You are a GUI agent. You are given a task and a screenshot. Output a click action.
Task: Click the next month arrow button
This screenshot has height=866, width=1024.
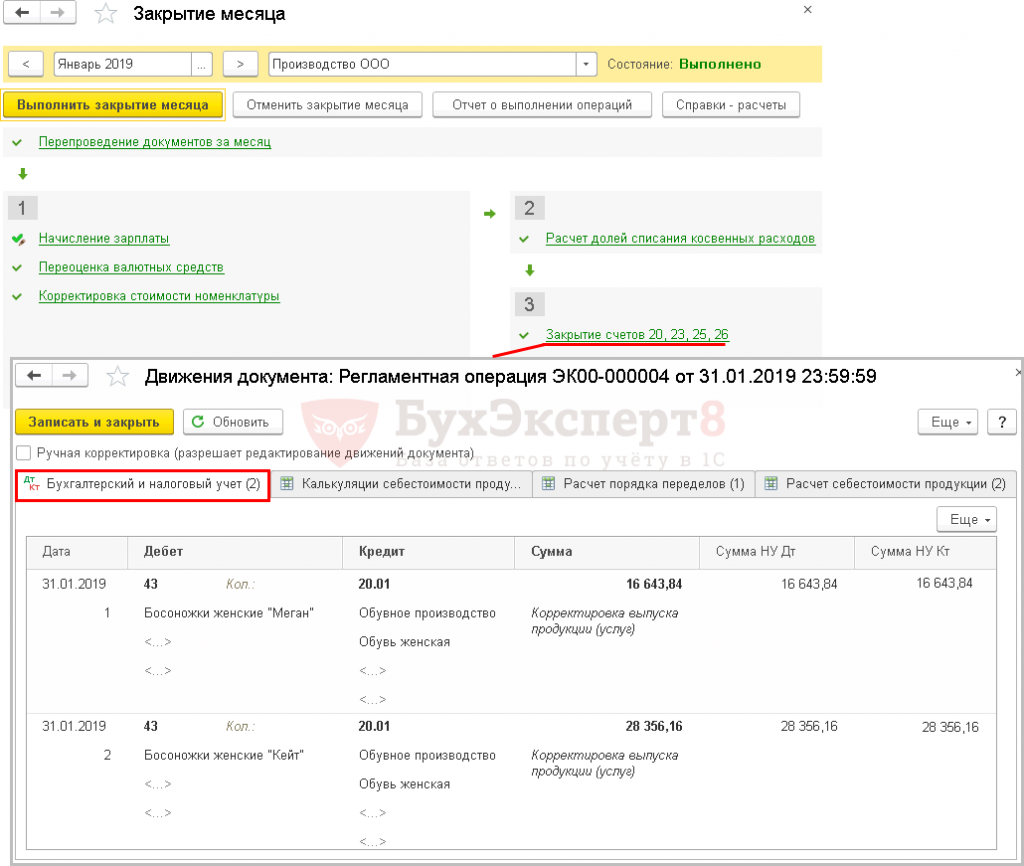240,64
